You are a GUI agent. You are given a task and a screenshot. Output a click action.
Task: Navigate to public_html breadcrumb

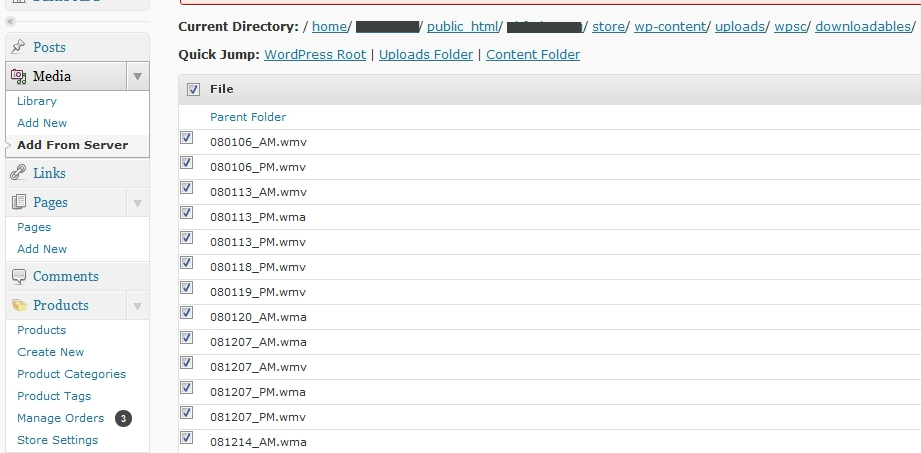click(462, 27)
